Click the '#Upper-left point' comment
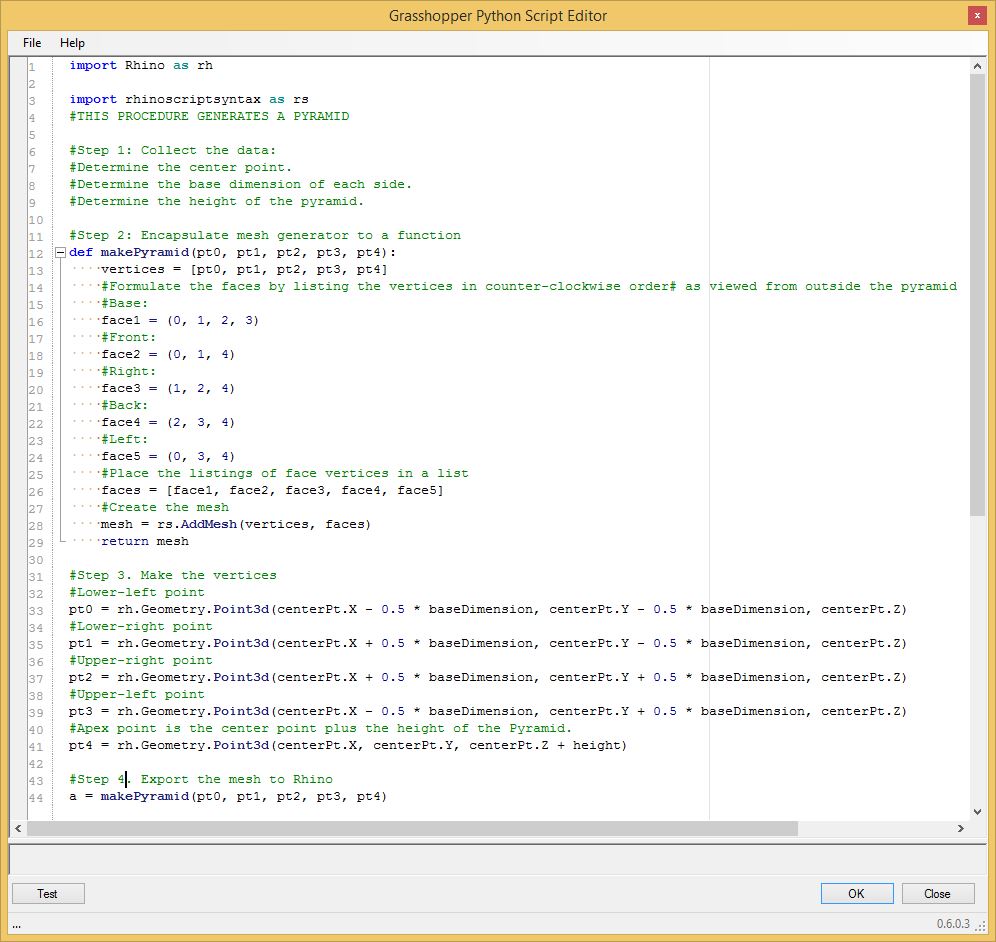Viewport: 996px width, 942px height. [x=137, y=695]
